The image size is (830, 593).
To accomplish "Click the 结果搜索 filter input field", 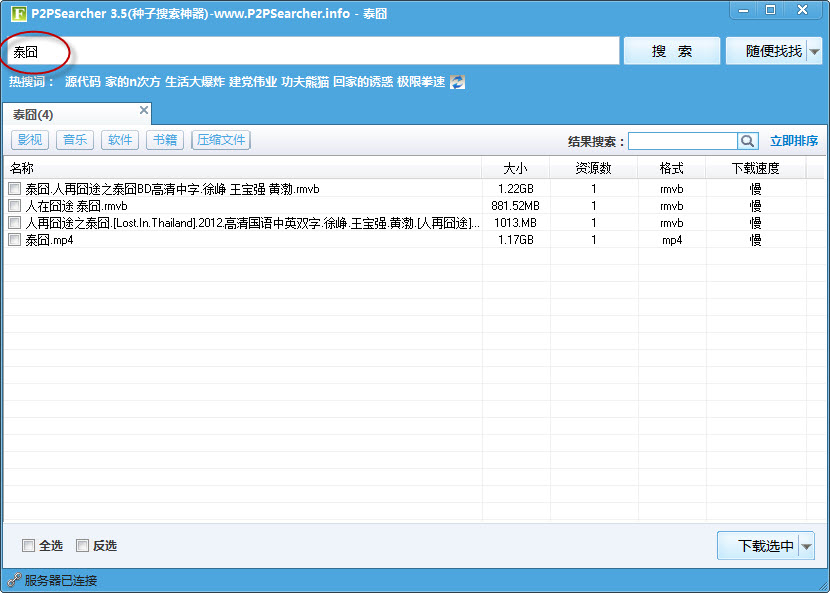I will [683, 141].
